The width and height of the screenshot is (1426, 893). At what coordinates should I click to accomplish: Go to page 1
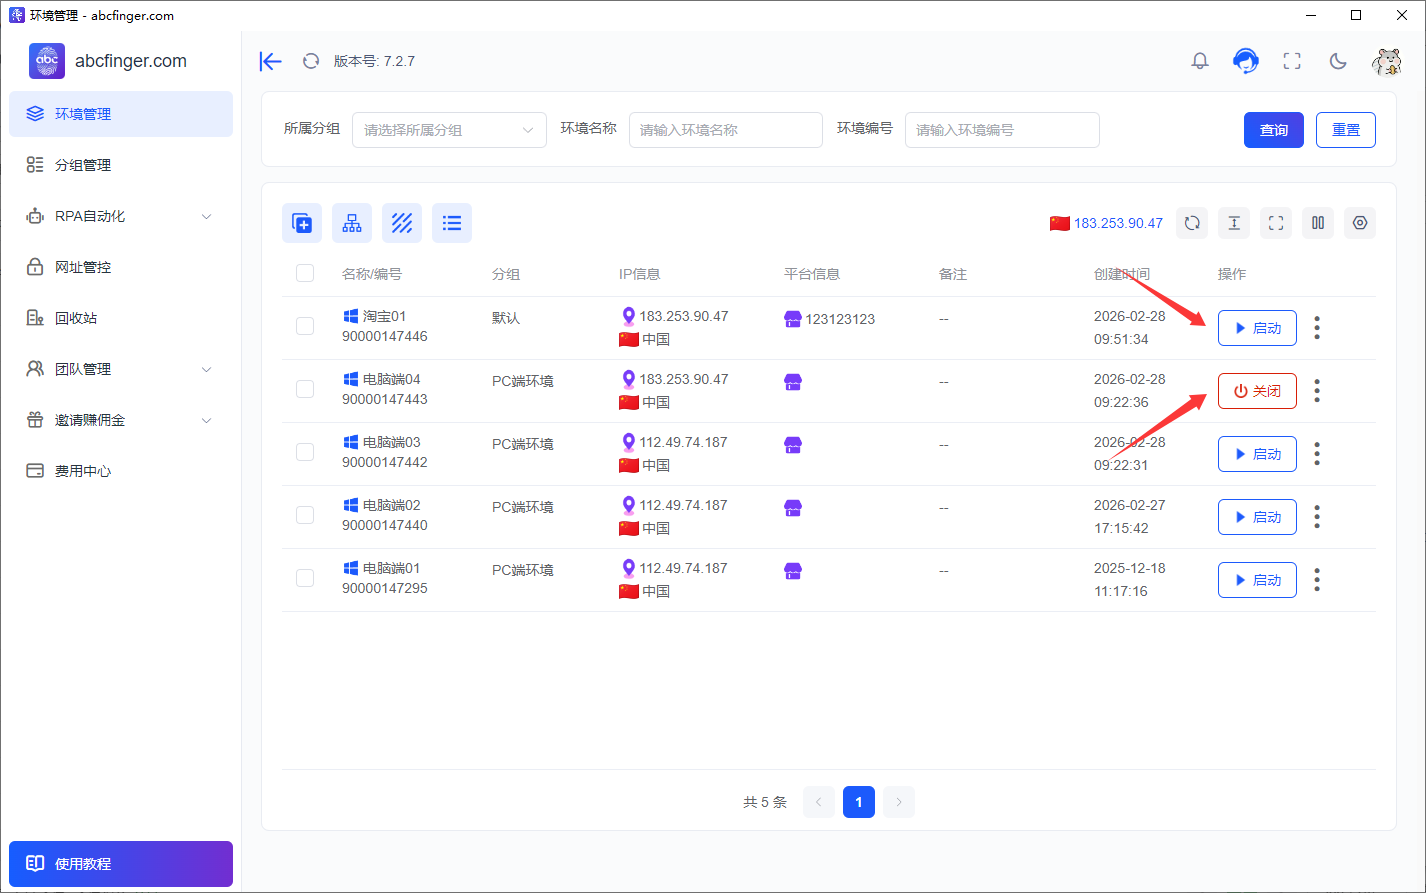859,802
